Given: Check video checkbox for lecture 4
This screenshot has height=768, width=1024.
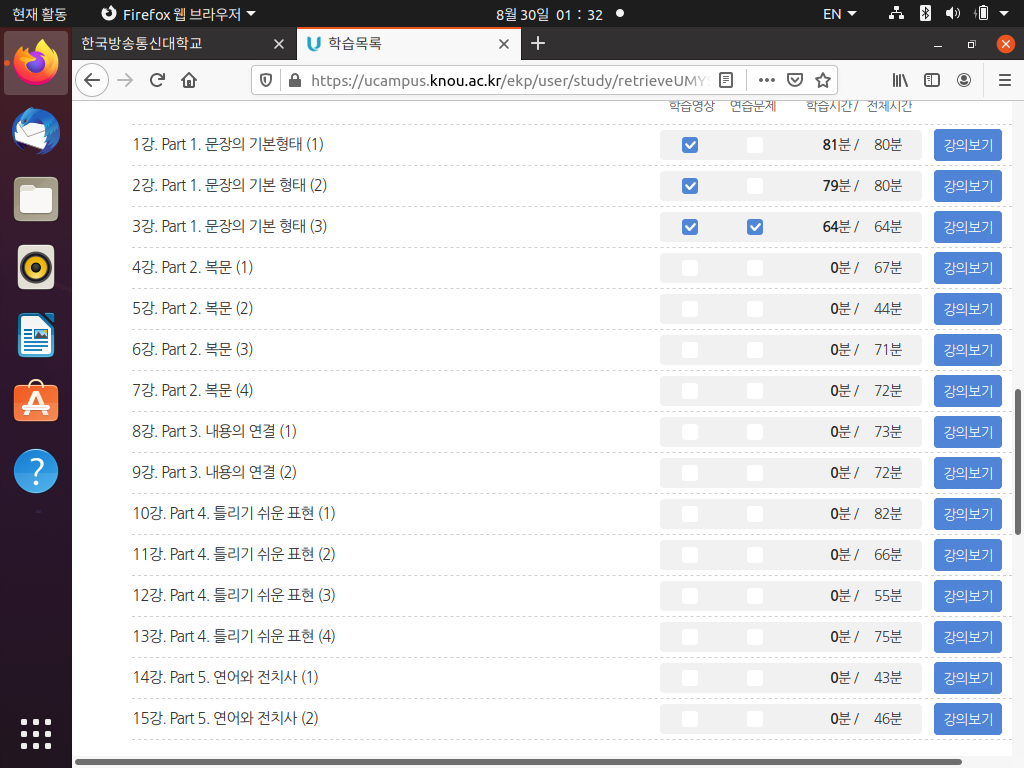Looking at the screenshot, I should [690, 268].
